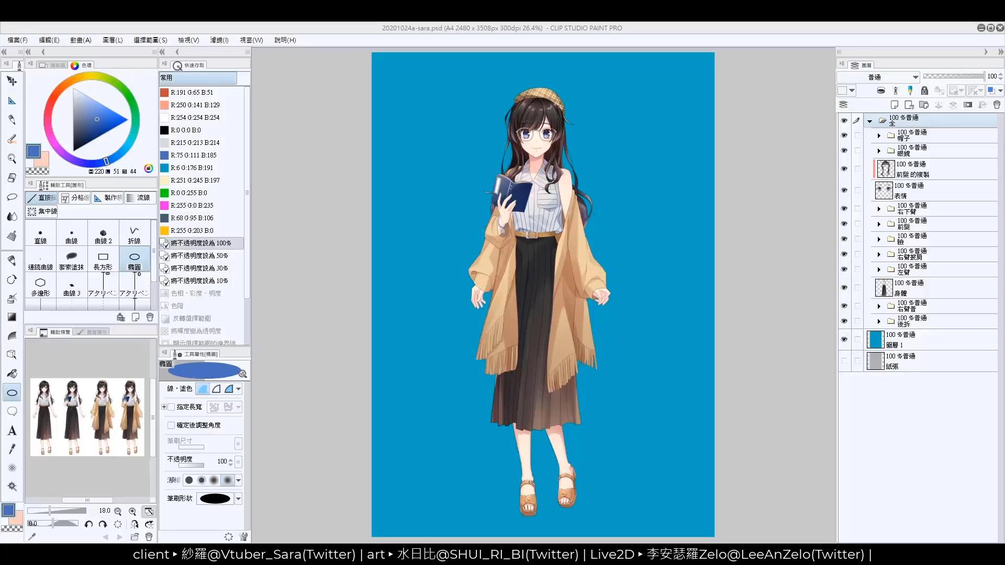The height and width of the screenshot is (565, 1005).
Task: Hide the 表情 layer
Action: click(844, 190)
